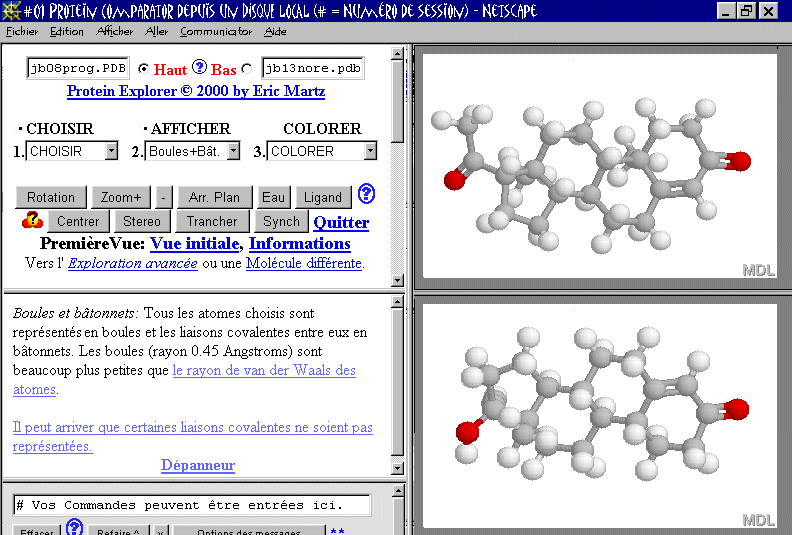Follow the Molécule différente link

pos(304,263)
